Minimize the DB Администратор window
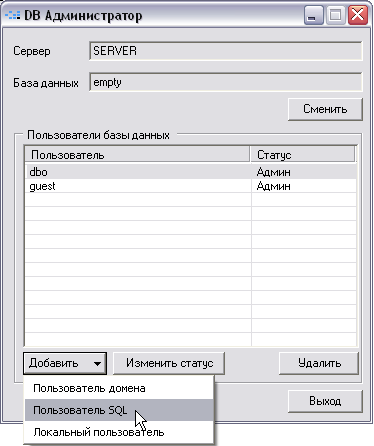Viewport: 374px width, 446px height. 313,15
